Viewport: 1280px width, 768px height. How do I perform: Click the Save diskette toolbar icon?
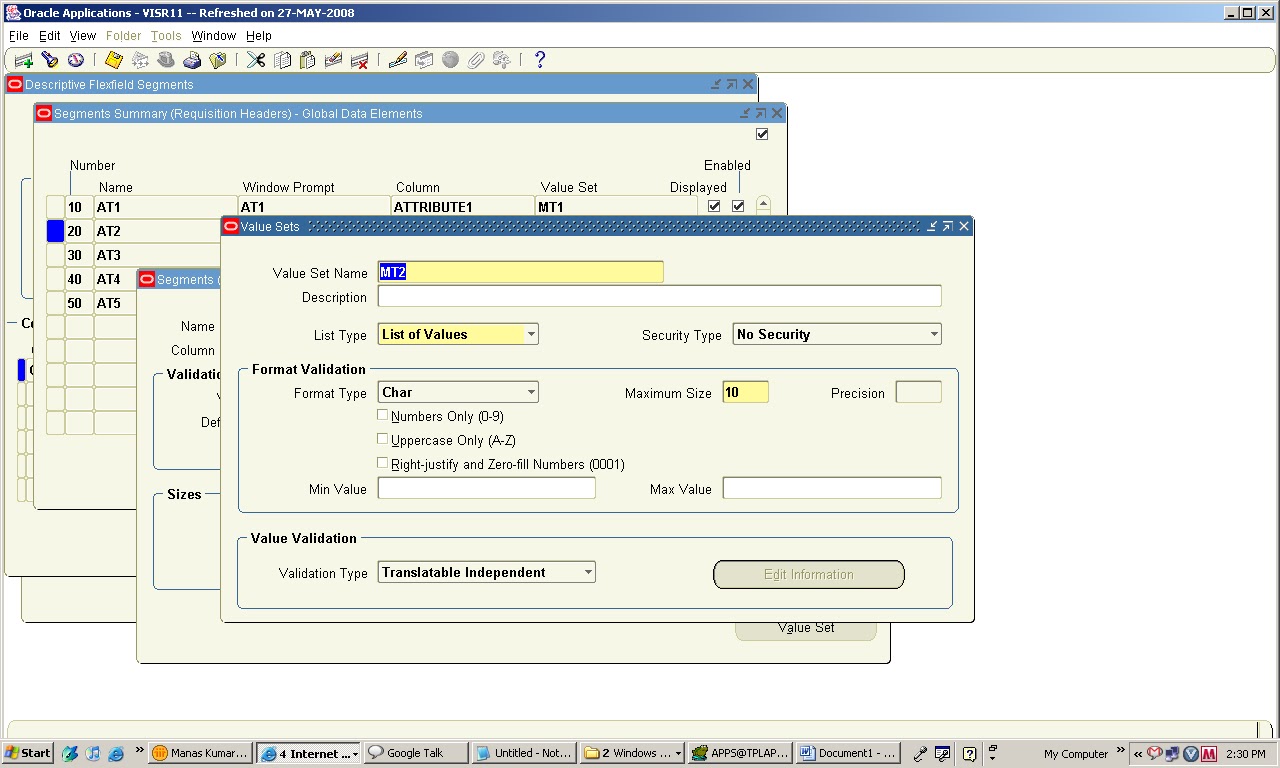point(114,60)
